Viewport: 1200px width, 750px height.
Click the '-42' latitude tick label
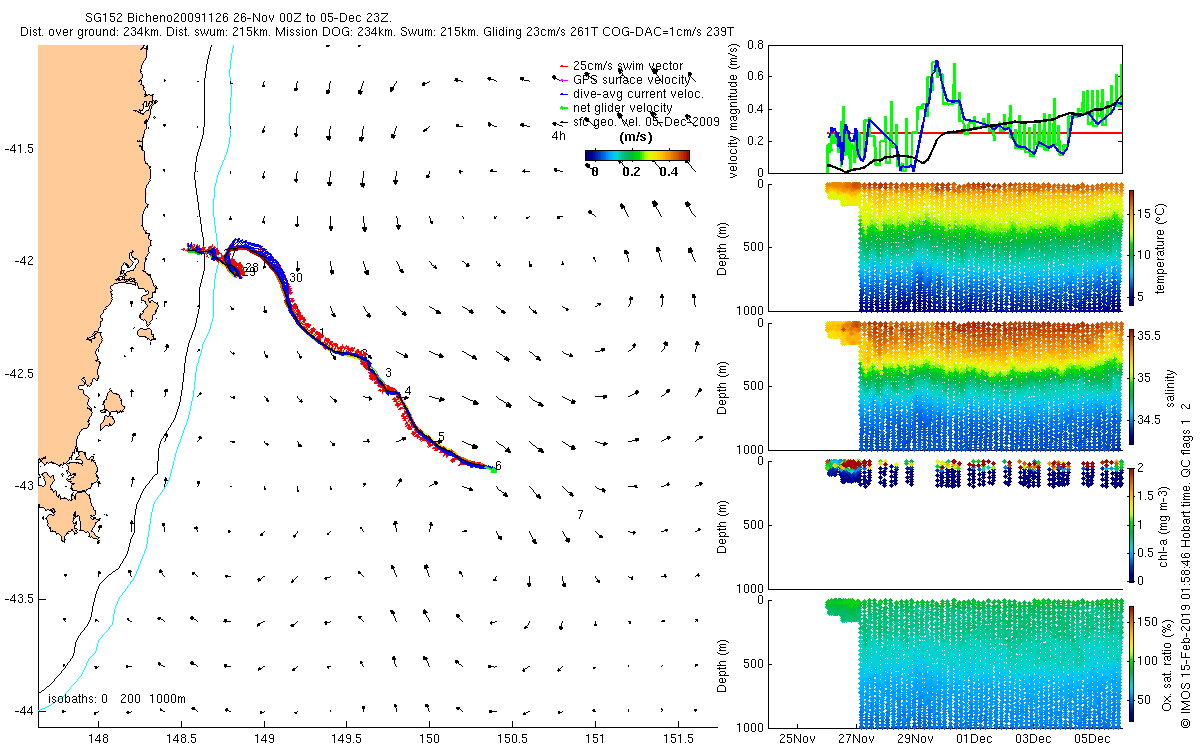pos(23,260)
